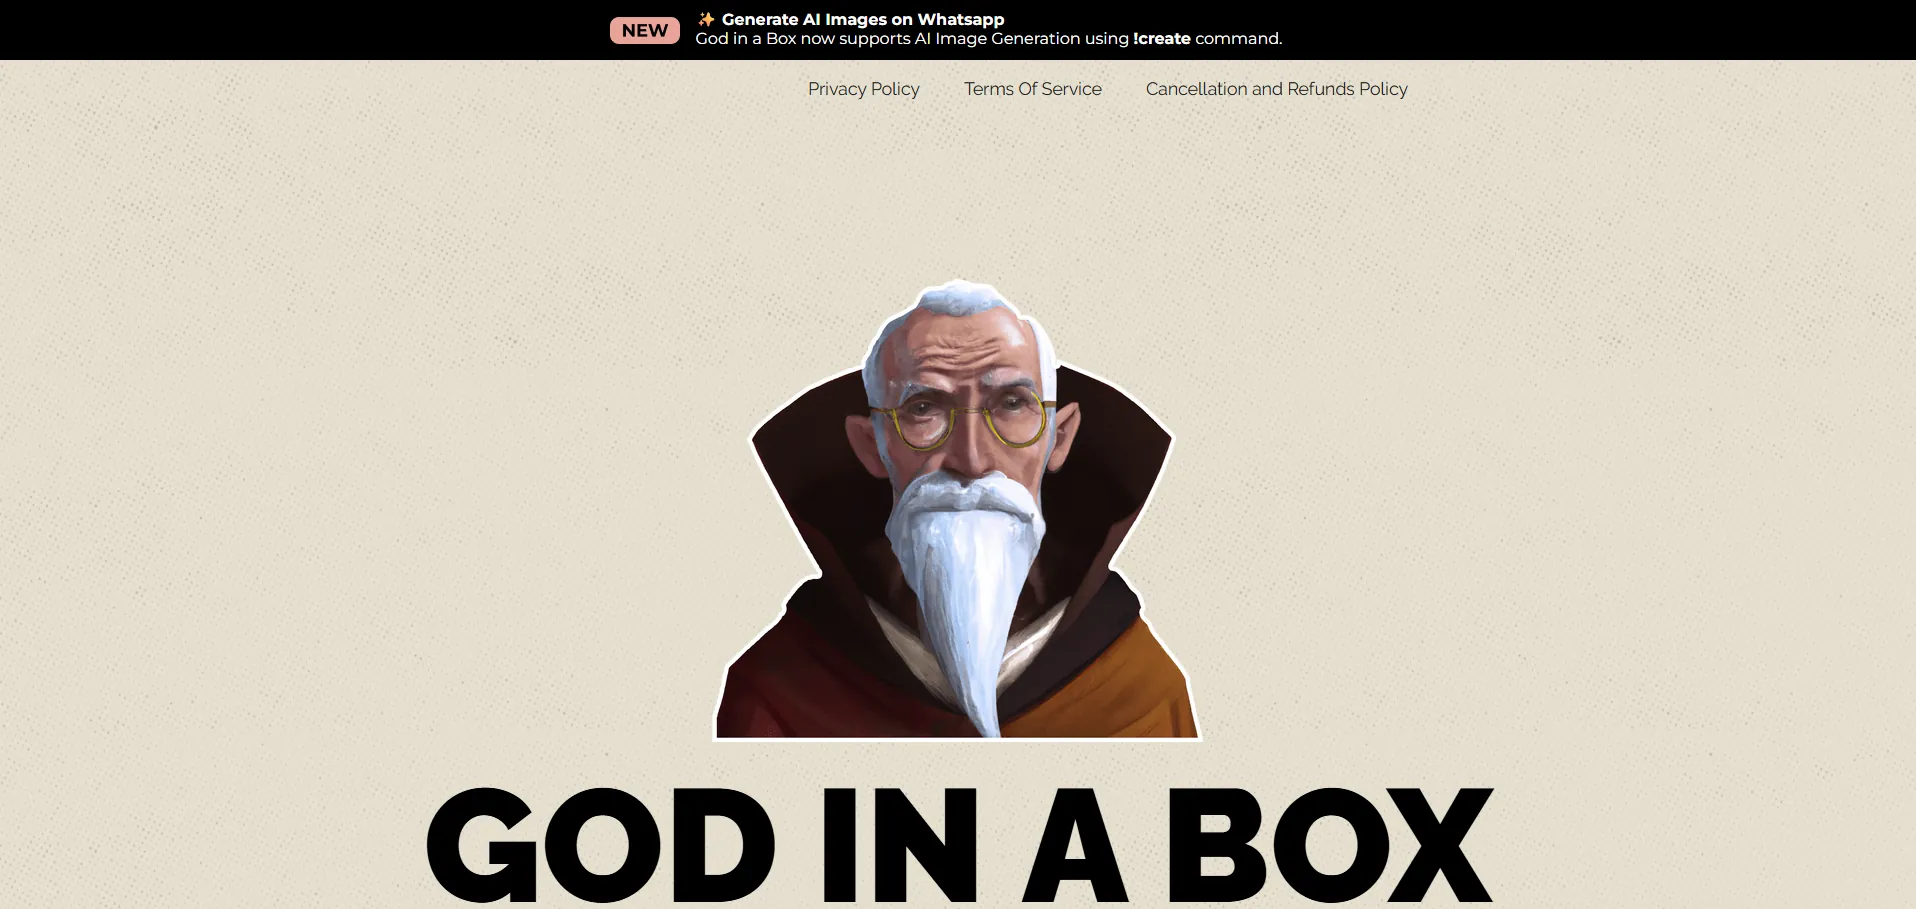Click the wizard's nose
The height and width of the screenshot is (909, 1916).
coord(963,450)
